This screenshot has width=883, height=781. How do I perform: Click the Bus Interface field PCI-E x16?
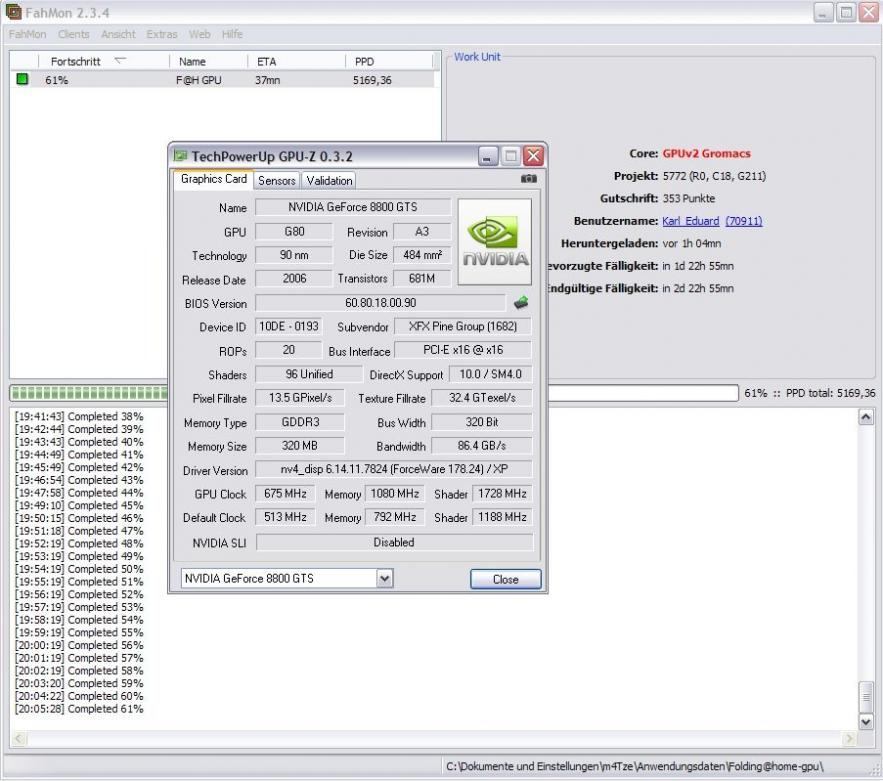(x=462, y=350)
